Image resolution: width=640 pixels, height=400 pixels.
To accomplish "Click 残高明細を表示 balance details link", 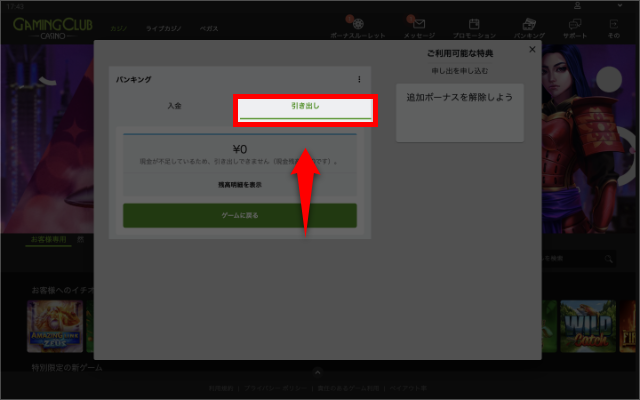I will pos(239,185).
